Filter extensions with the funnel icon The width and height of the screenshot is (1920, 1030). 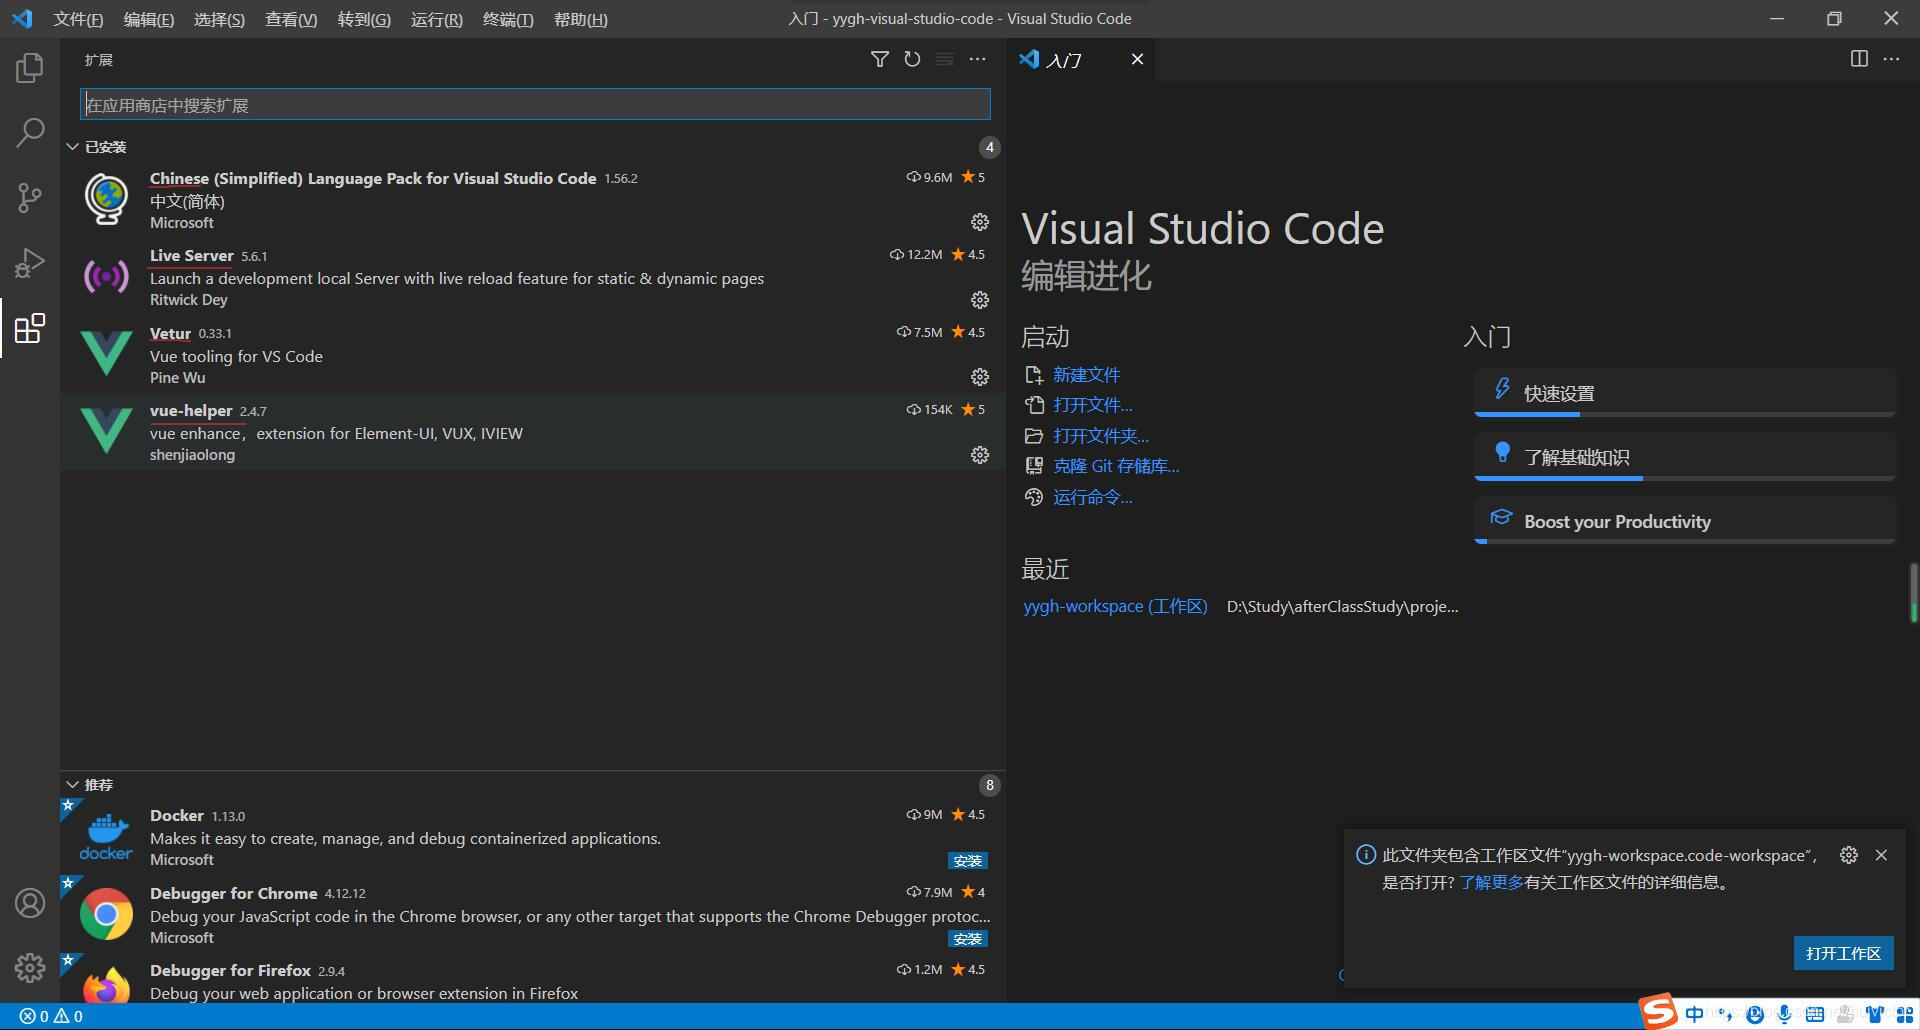click(879, 60)
